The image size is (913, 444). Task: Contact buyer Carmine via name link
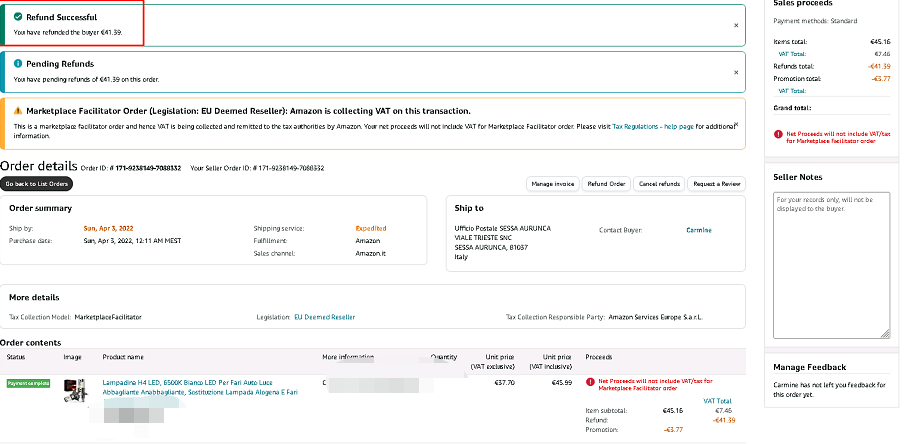pos(699,230)
